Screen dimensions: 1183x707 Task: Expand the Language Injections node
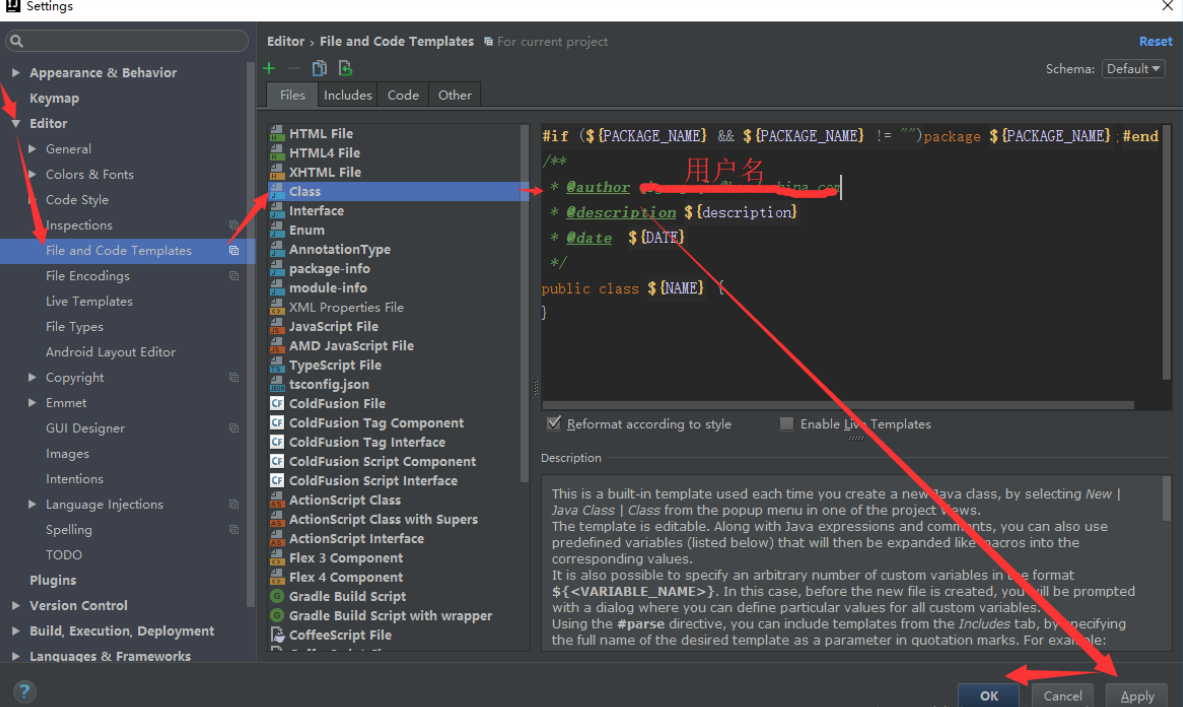[32, 504]
